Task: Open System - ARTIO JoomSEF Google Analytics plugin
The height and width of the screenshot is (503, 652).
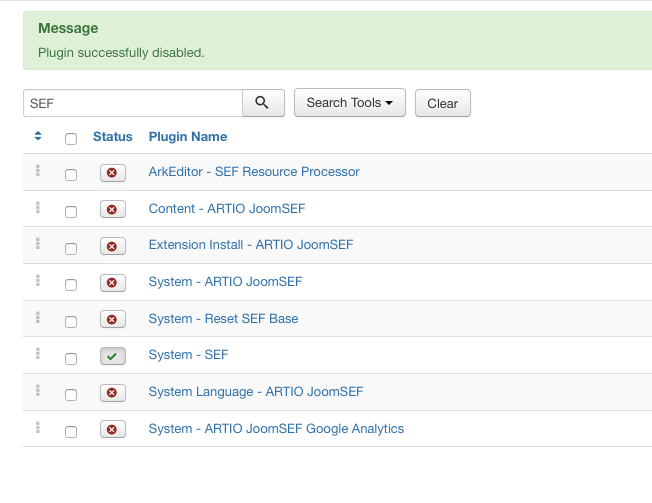Action: [x=276, y=429]
